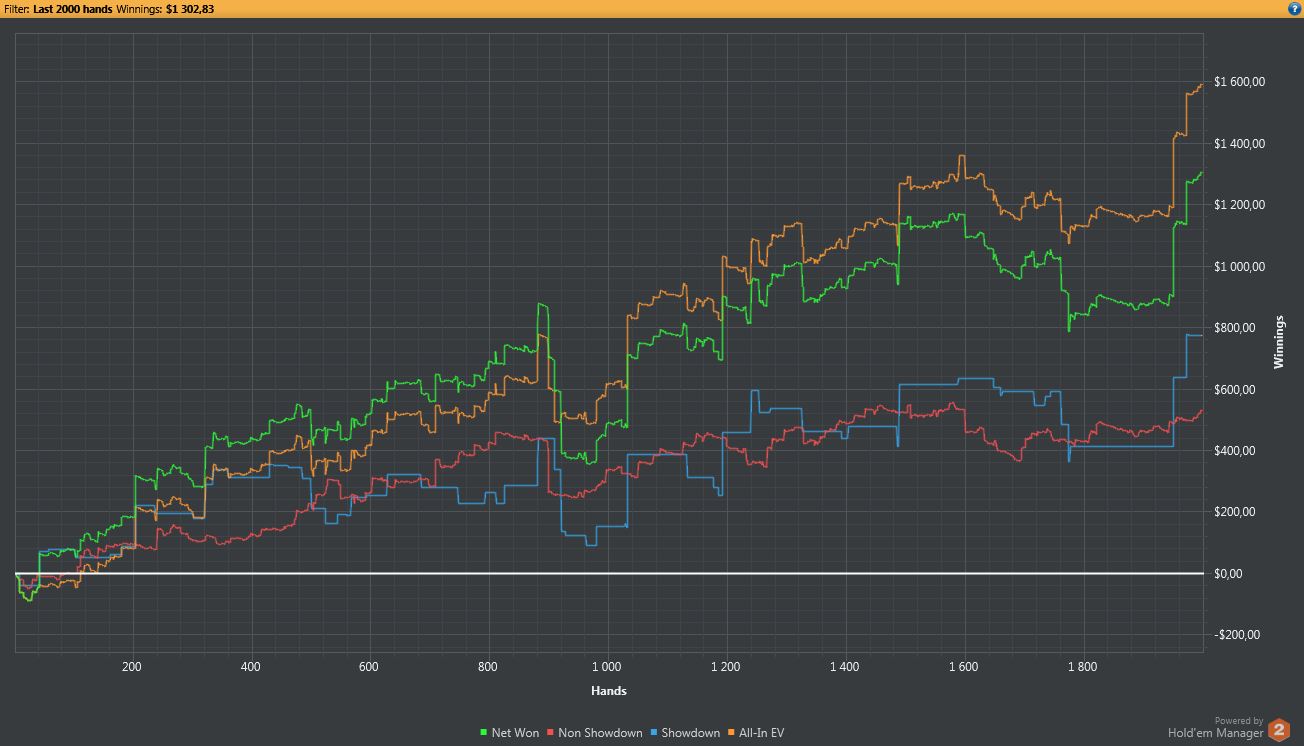Select the 1 000 hands tick label
This screenshot has width=1304, height=746.
607,666
